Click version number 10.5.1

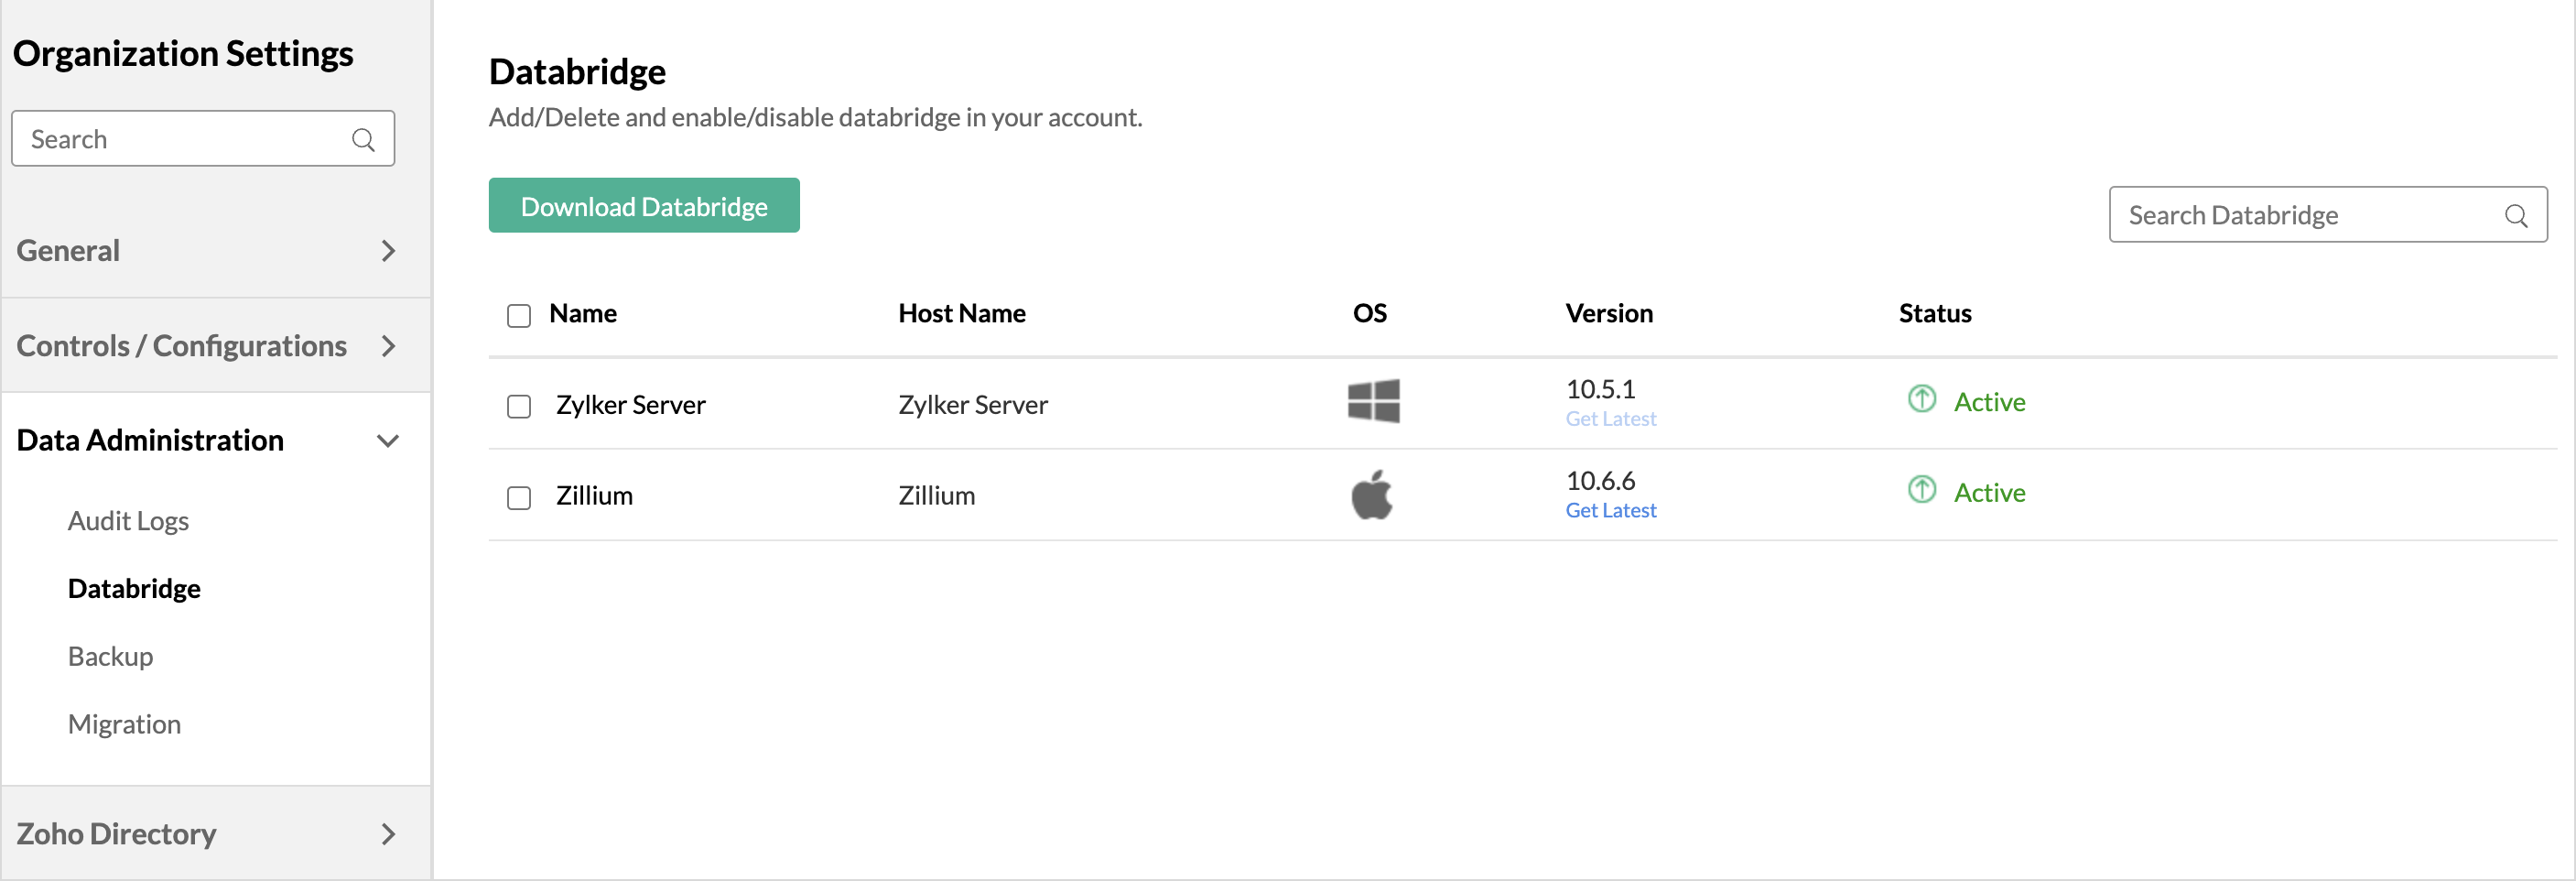(x=1600, y=389)
